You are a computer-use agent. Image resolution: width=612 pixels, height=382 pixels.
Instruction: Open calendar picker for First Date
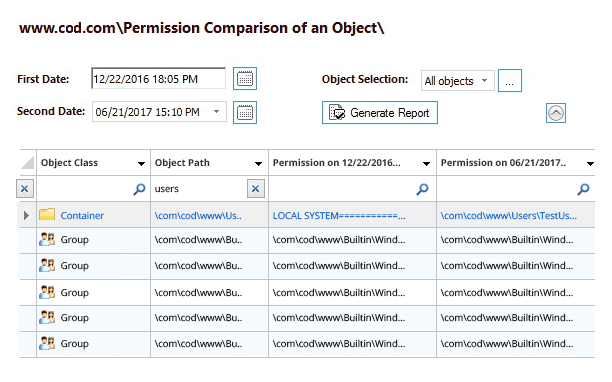coord(245,79)
